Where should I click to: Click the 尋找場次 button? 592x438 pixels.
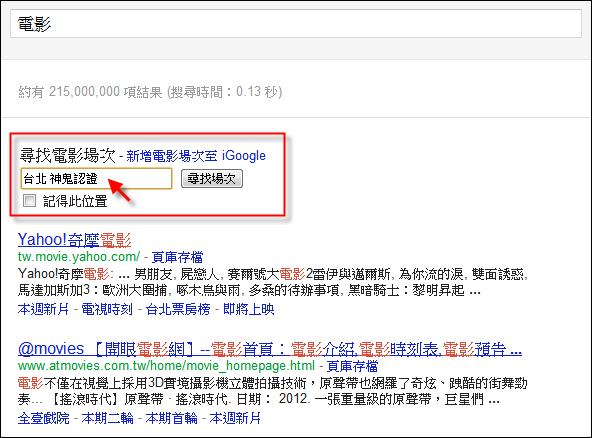212,179
